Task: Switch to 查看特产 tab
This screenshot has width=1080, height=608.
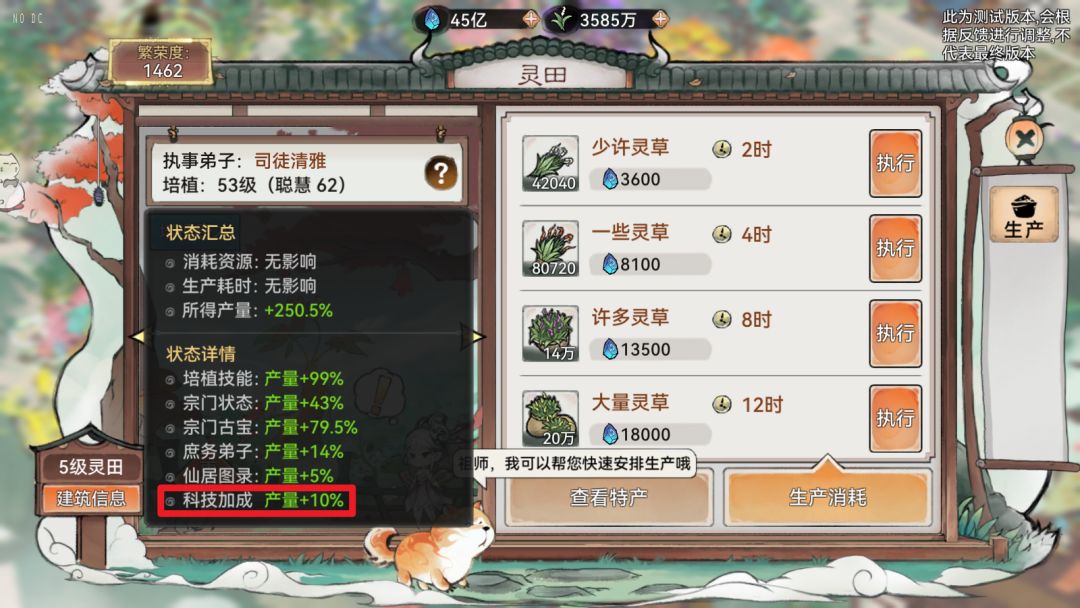Action: click(x=609, y=497)
